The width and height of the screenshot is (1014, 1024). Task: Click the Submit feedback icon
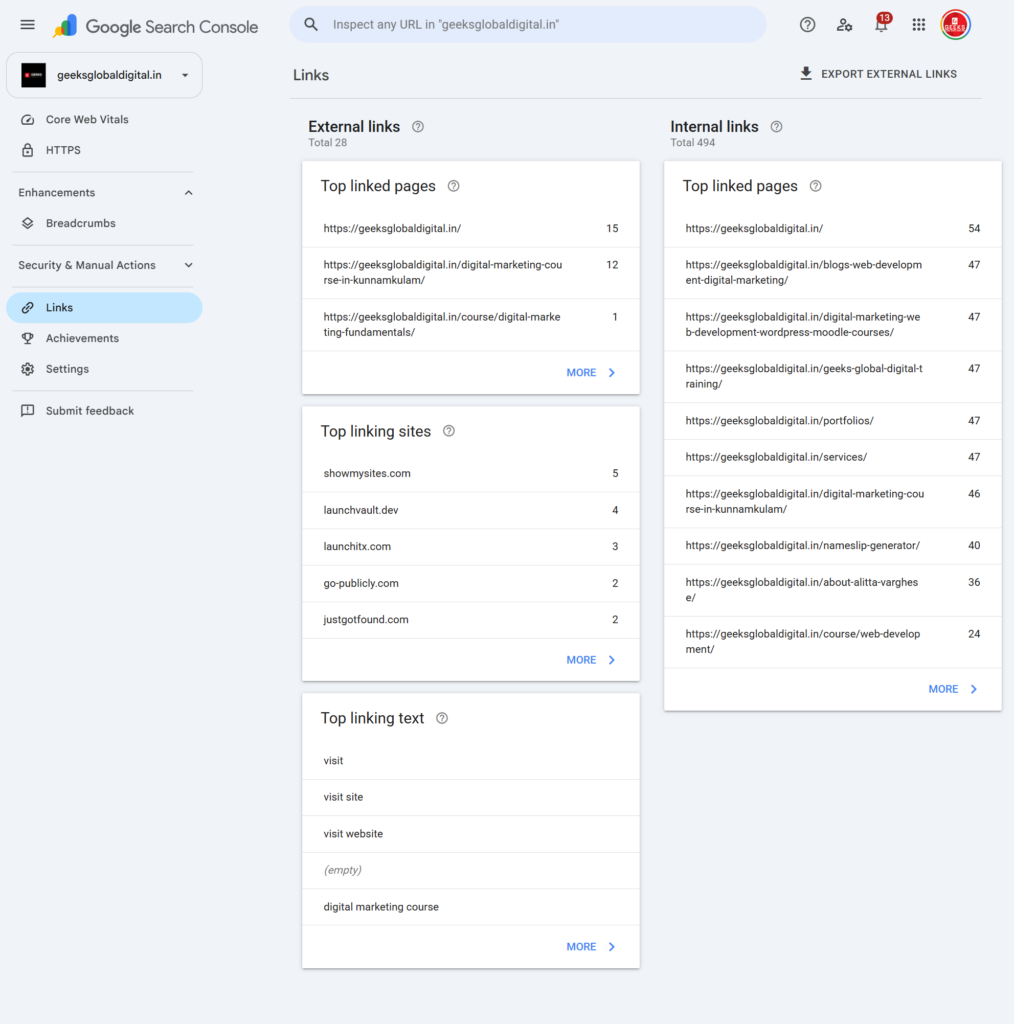pyautogui.click(x=27, y=411)
